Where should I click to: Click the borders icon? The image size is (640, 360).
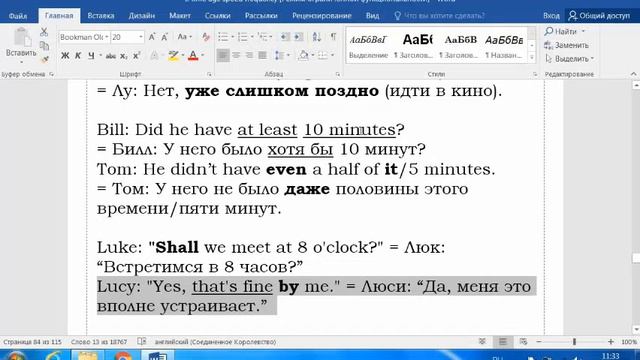(x=323, y=55)
